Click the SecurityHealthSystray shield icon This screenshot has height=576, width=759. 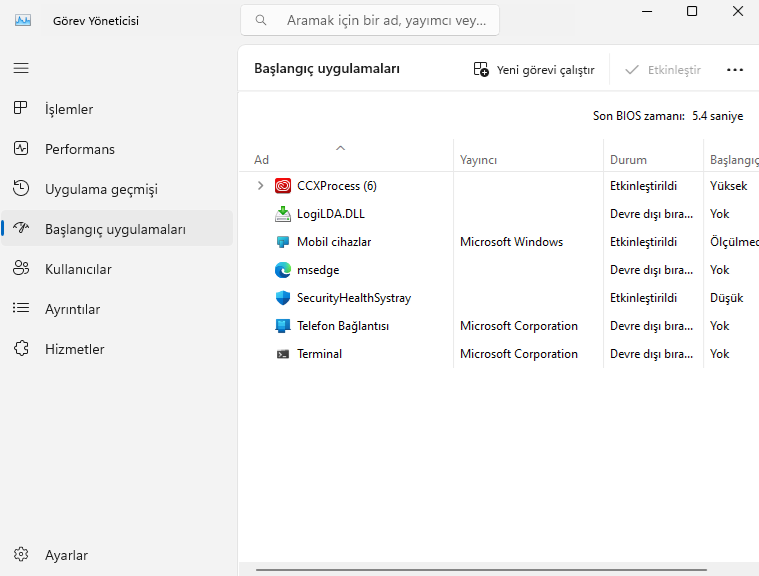pyautogui.click(x=283, y=298)
